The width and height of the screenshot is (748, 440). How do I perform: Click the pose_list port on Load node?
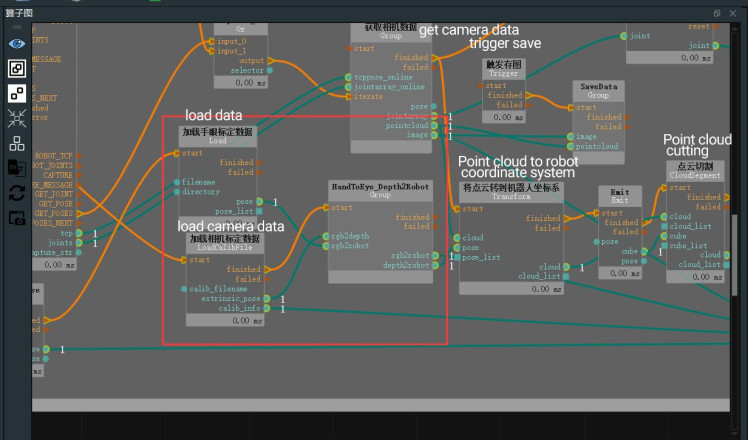[260, 211]
